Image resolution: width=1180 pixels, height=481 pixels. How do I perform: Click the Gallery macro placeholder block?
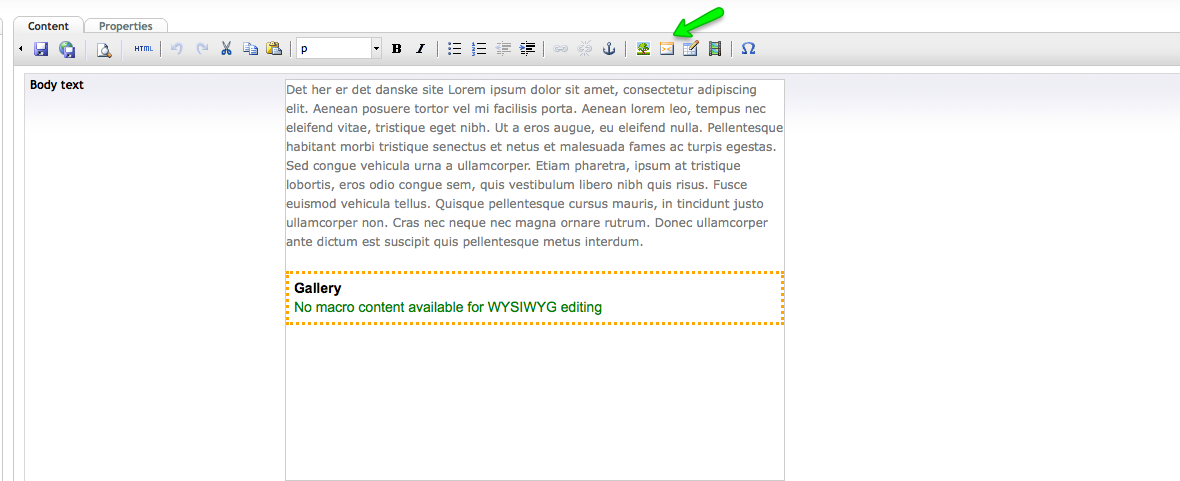click(534, 298)
